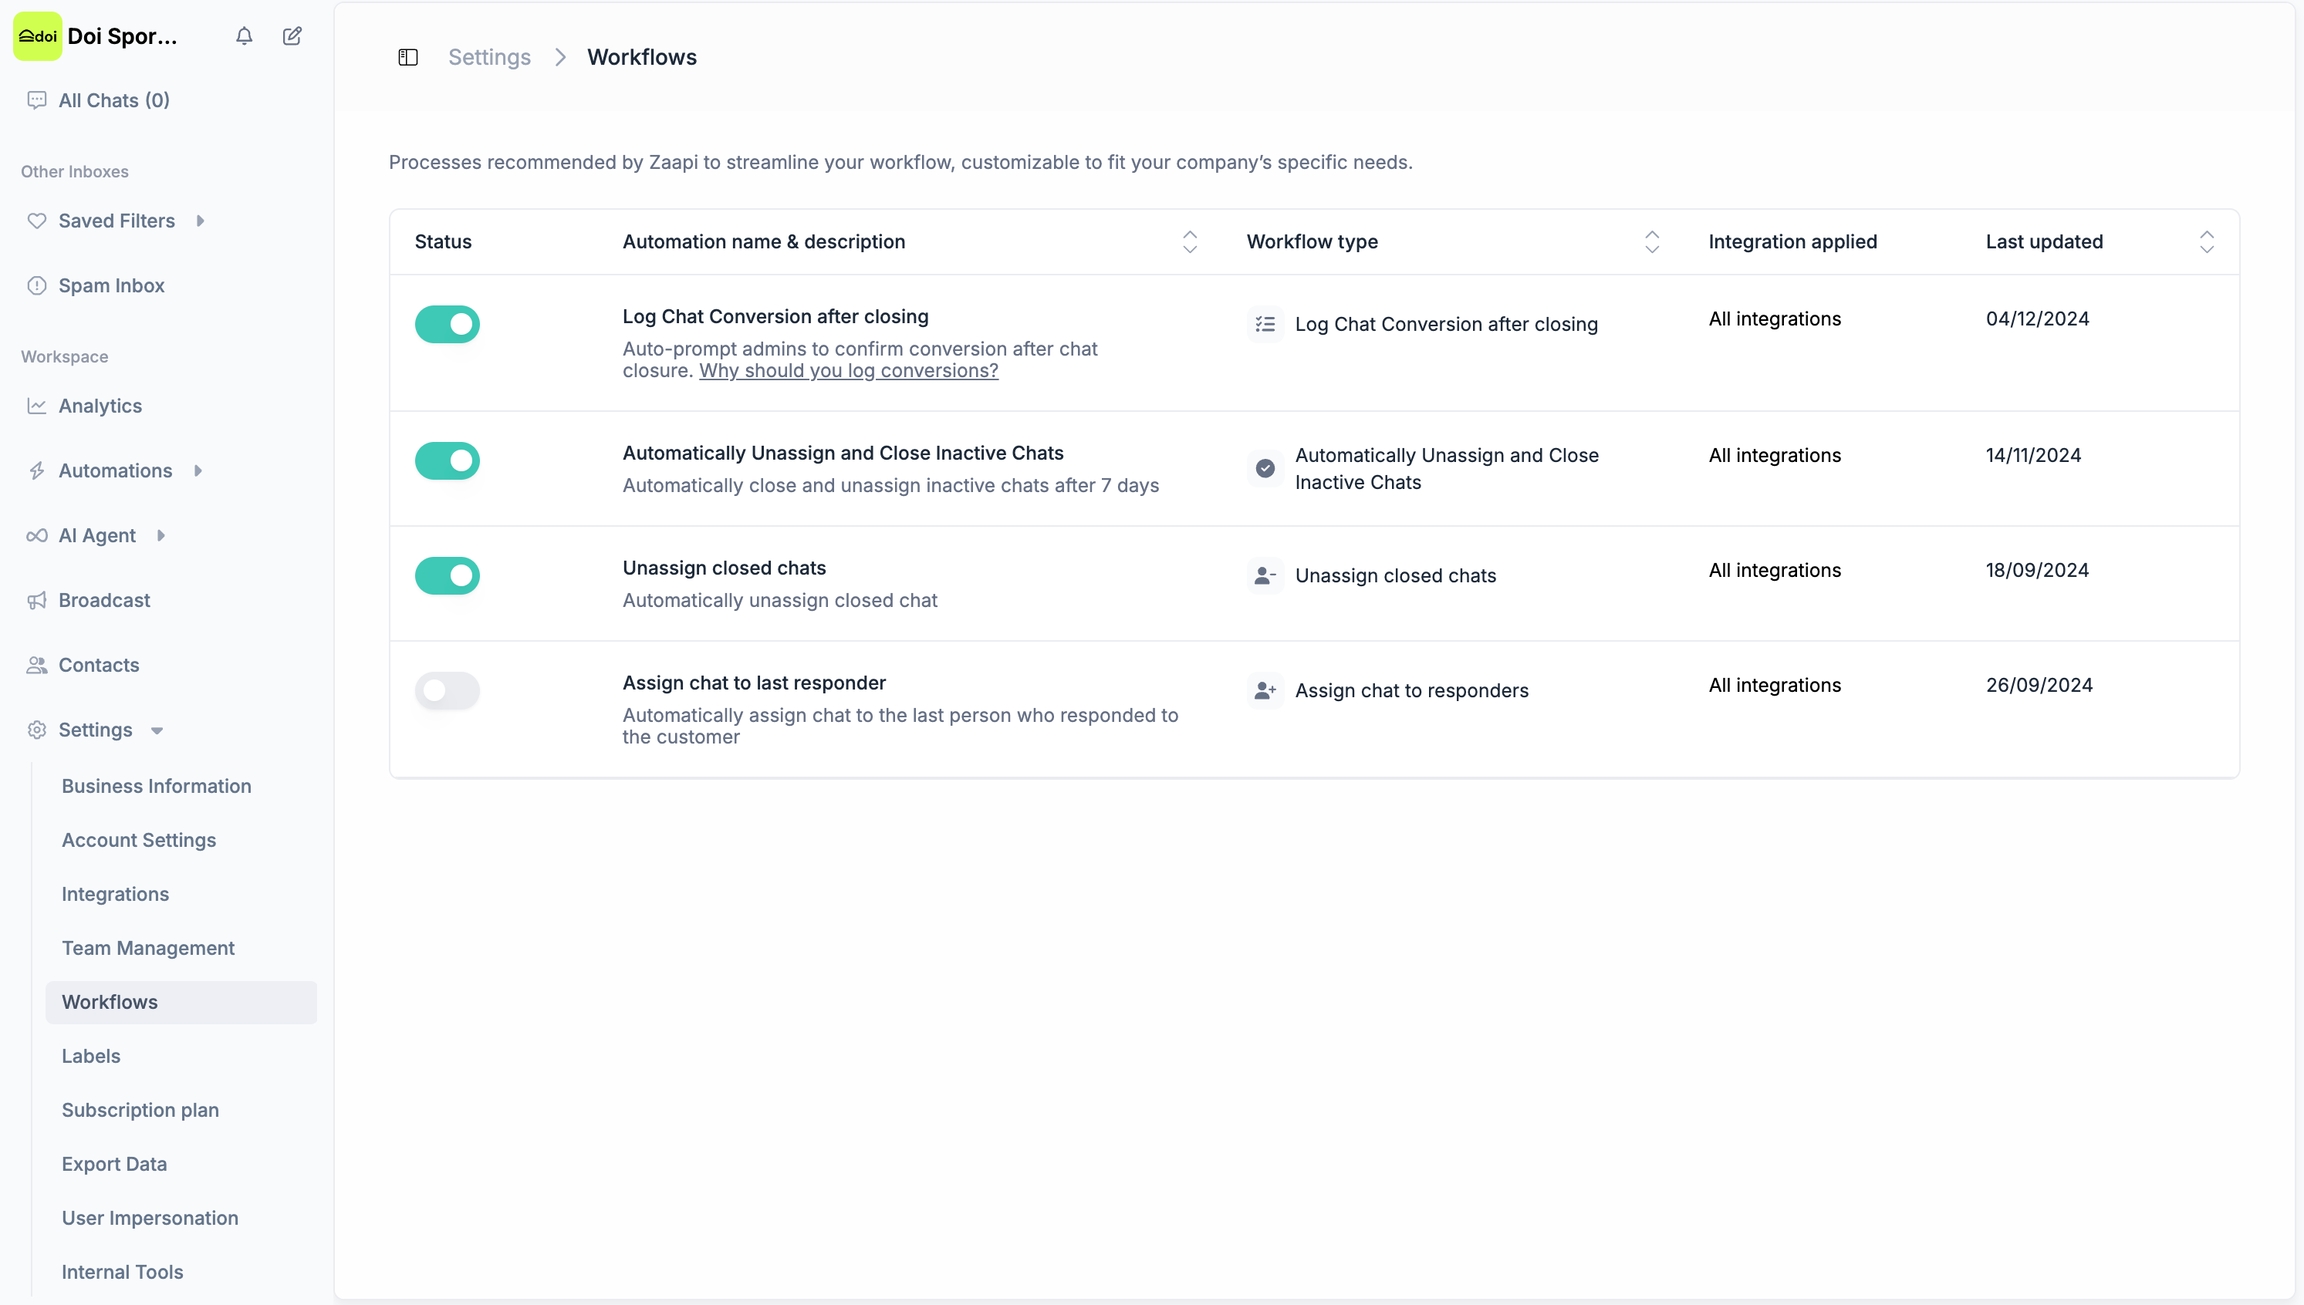Open the Spam Inbox
The image size is (2304, 1305).
(x=111, y=285)
